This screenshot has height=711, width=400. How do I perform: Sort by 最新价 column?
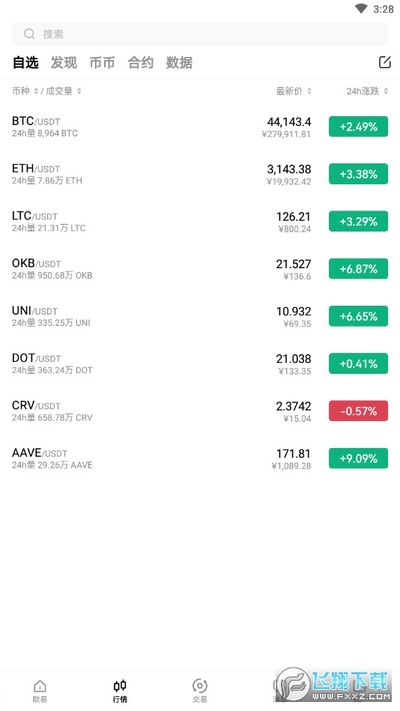[293, 91]
